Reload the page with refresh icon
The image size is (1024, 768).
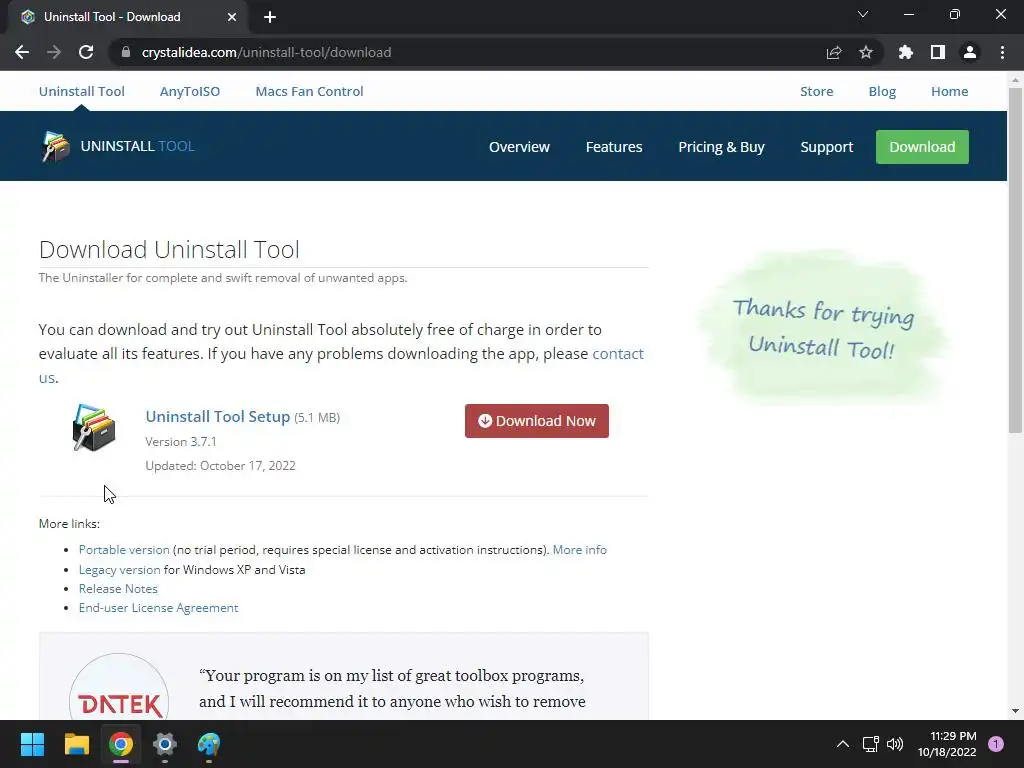point(86,52)
